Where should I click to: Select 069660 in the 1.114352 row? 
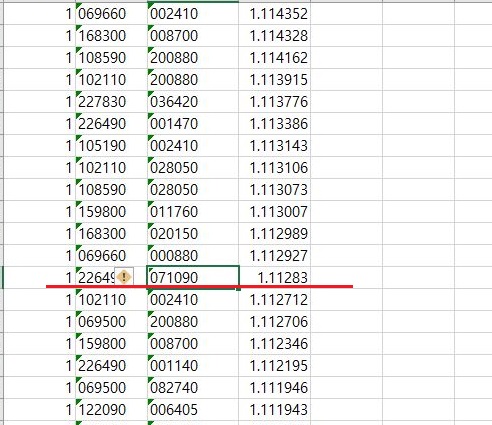pyautogui.click(x=111, y=14)
